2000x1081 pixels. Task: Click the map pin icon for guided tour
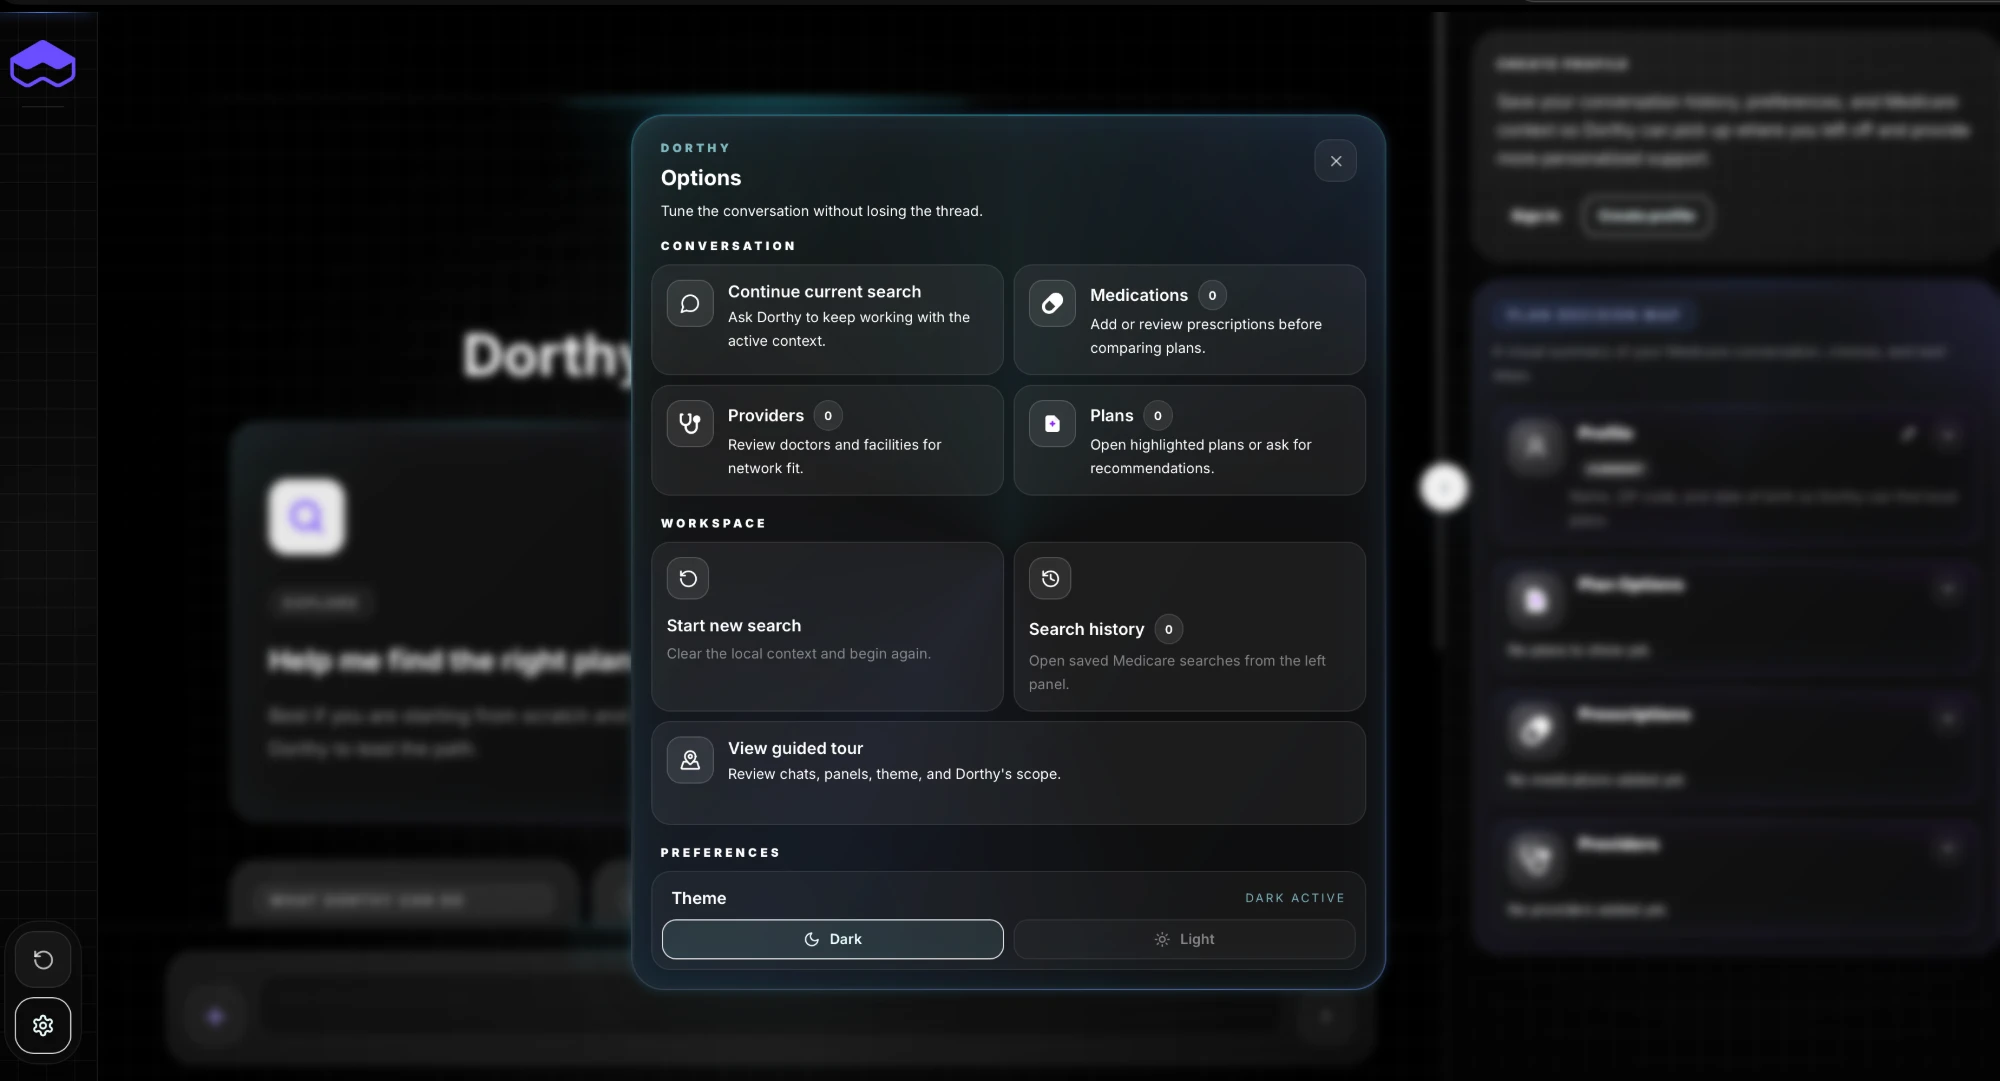click(690, 760)
